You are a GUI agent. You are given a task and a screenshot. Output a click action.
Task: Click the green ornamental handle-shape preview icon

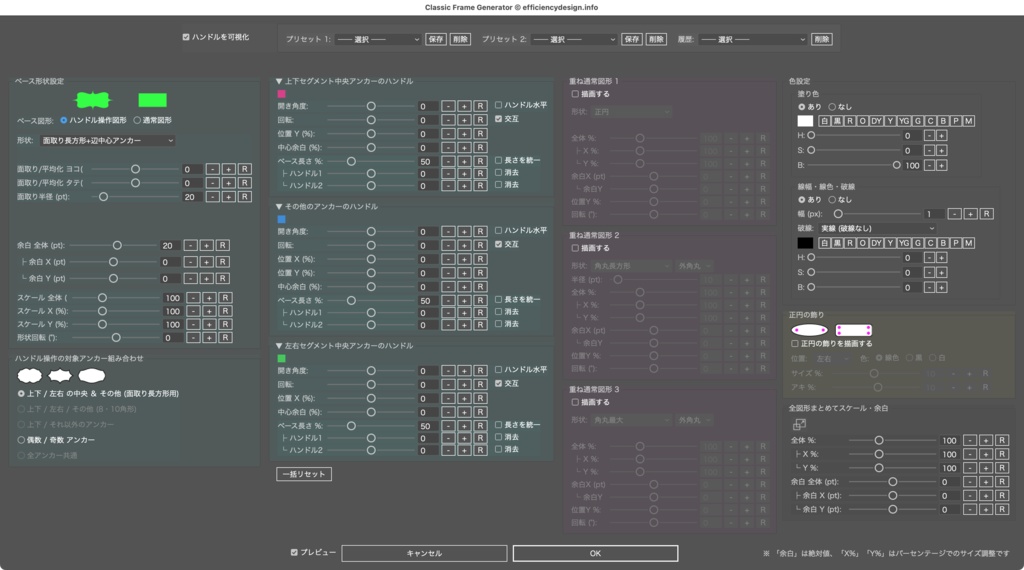[93, 100]
